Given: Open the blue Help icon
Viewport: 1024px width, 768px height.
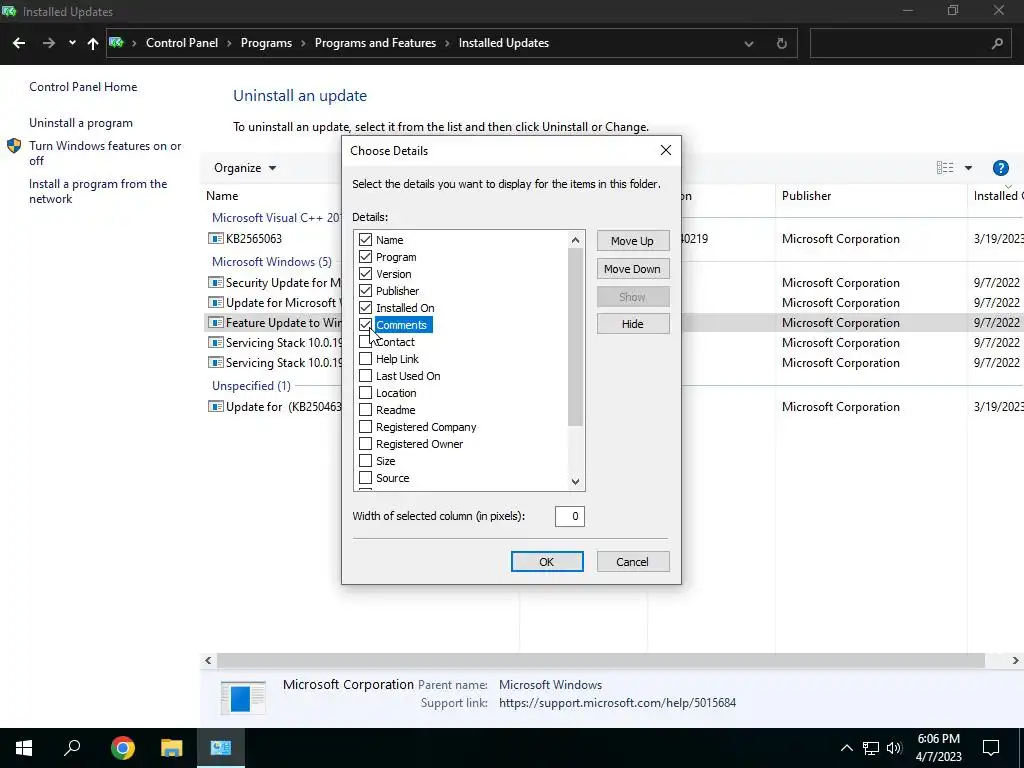Looking at the screenshot, I should click(1000, 168).
